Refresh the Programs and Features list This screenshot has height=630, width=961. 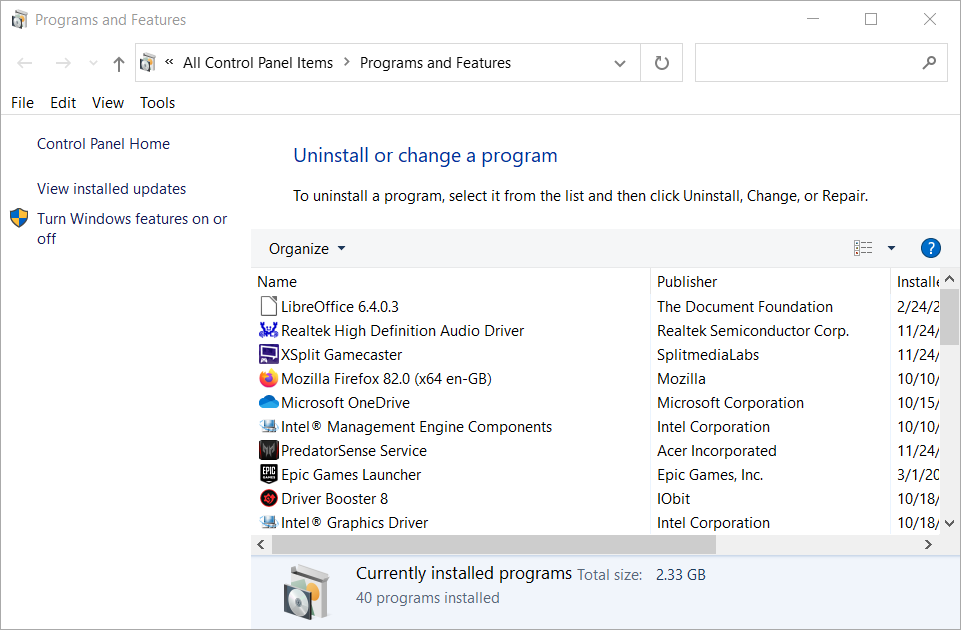[x=661, y=63]
